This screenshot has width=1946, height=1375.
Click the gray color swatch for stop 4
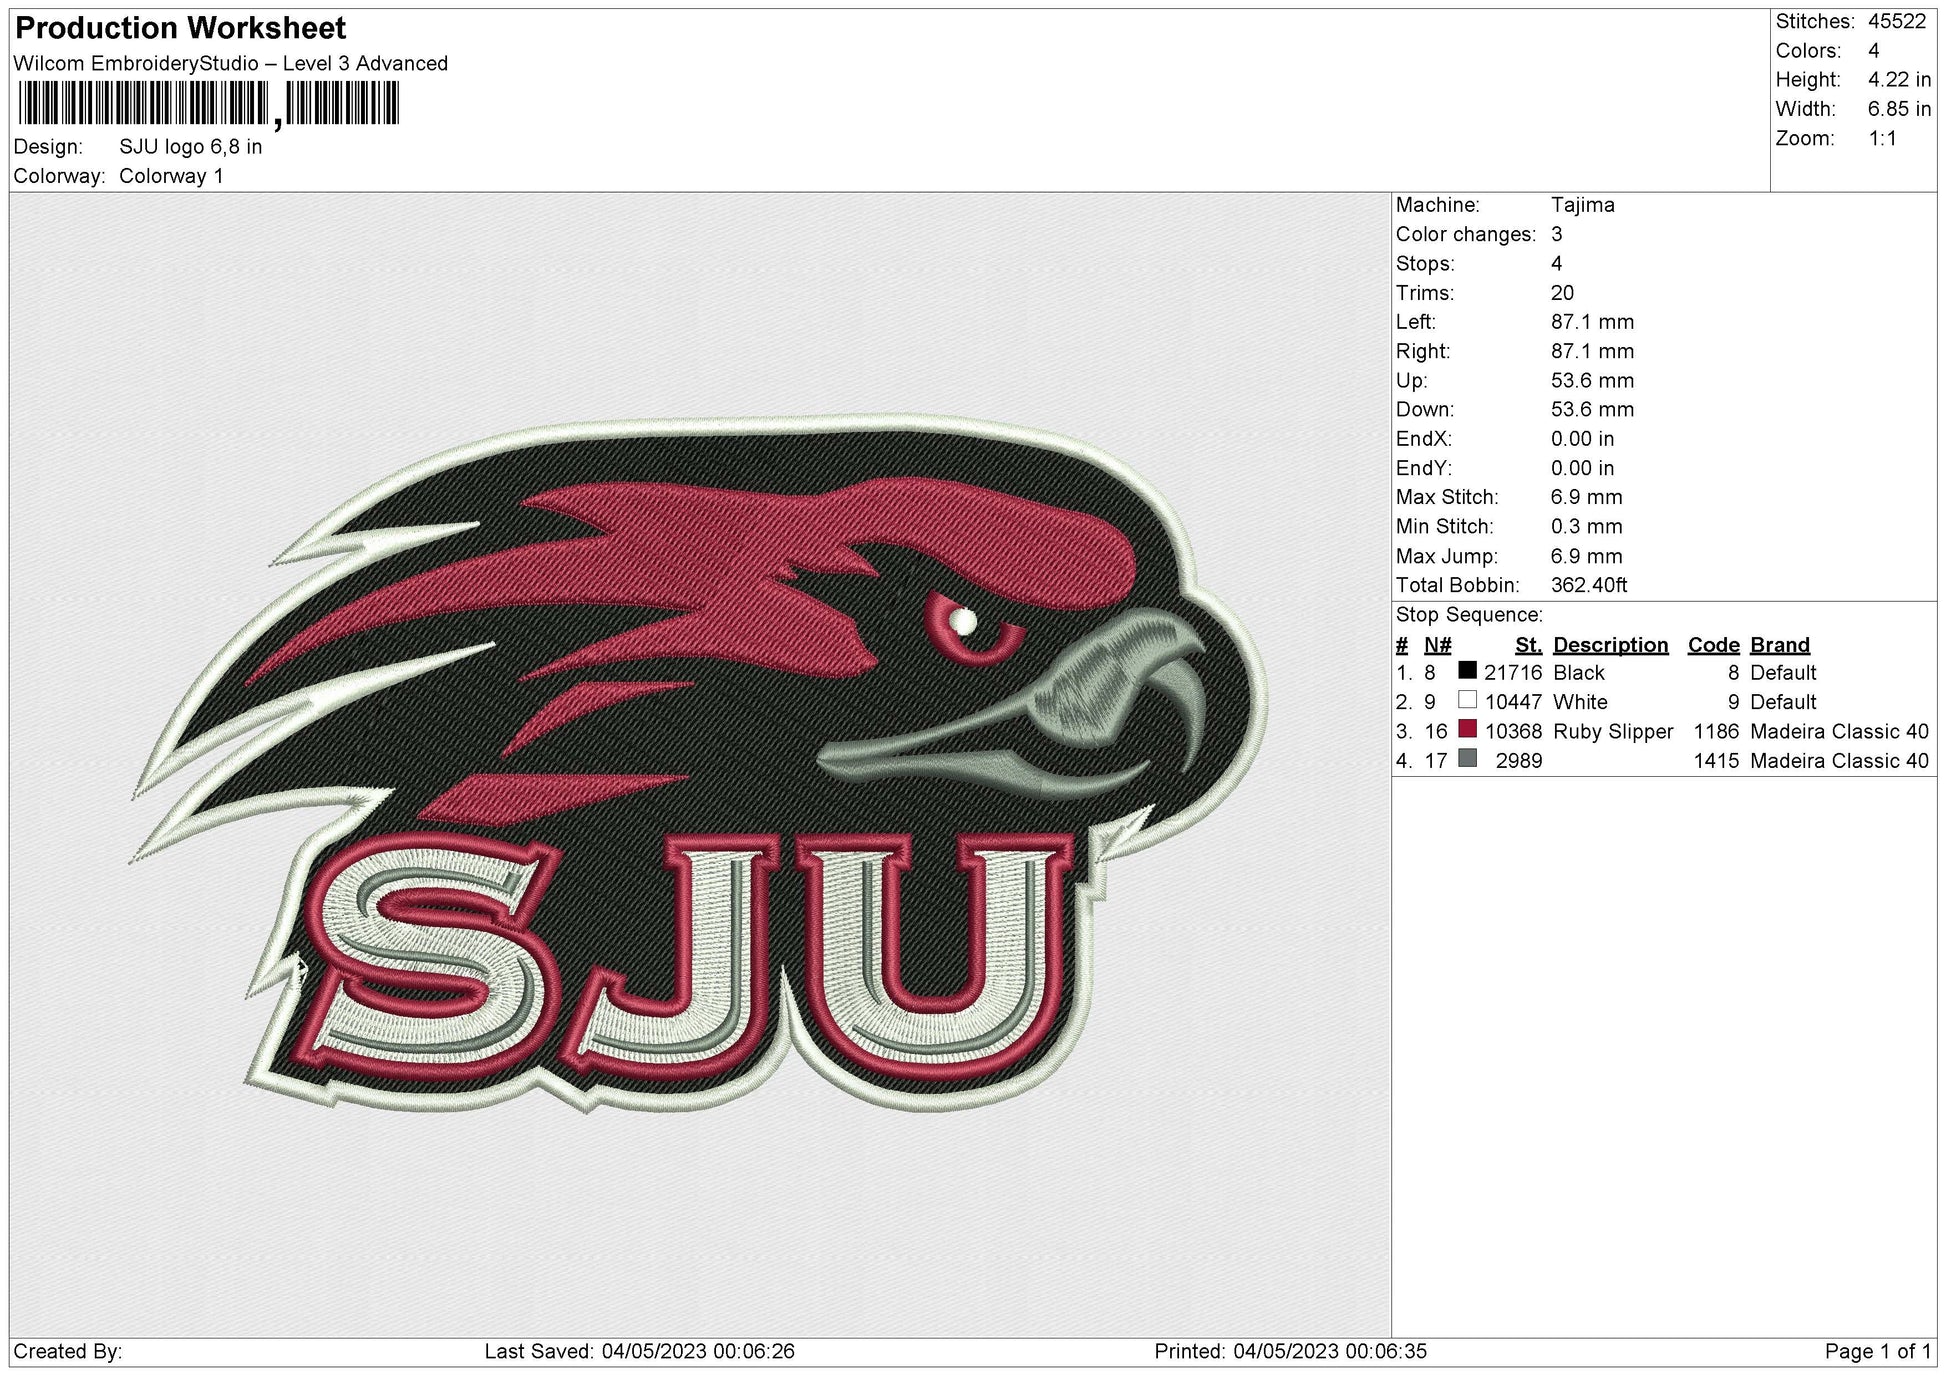[x=1467, y=759]
